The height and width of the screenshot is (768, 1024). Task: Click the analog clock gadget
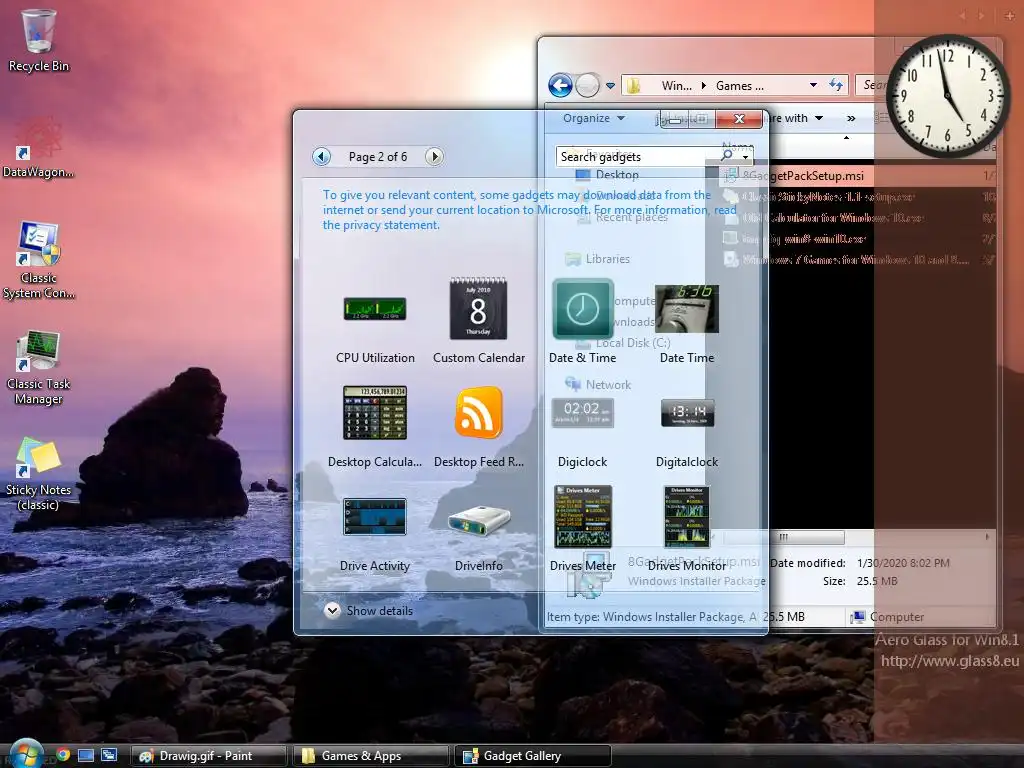[x=948, y=96]
